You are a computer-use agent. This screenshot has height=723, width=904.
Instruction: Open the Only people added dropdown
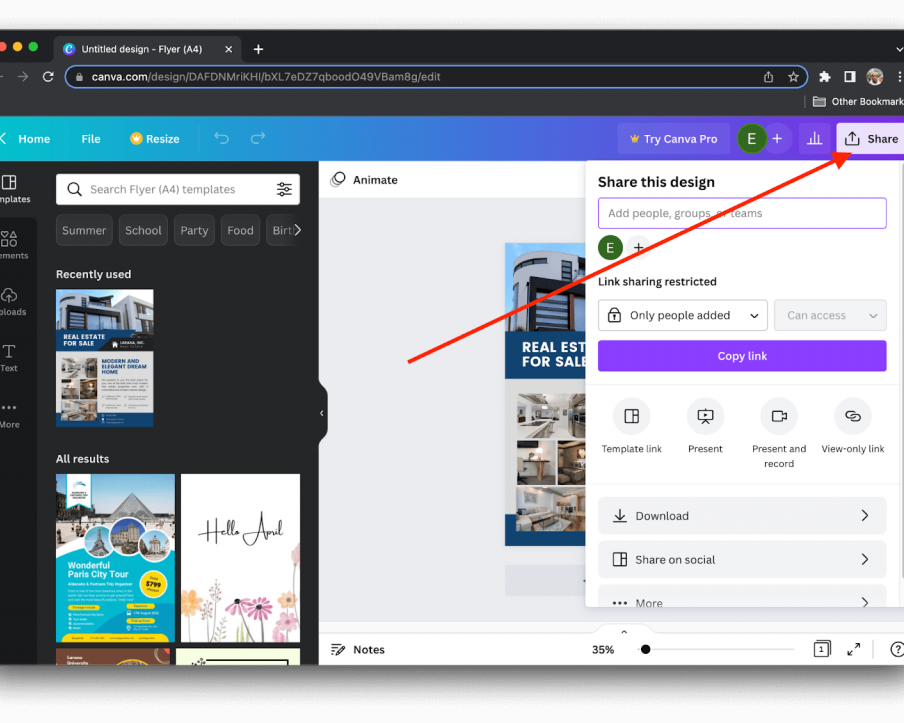click(x=682, y=315)
